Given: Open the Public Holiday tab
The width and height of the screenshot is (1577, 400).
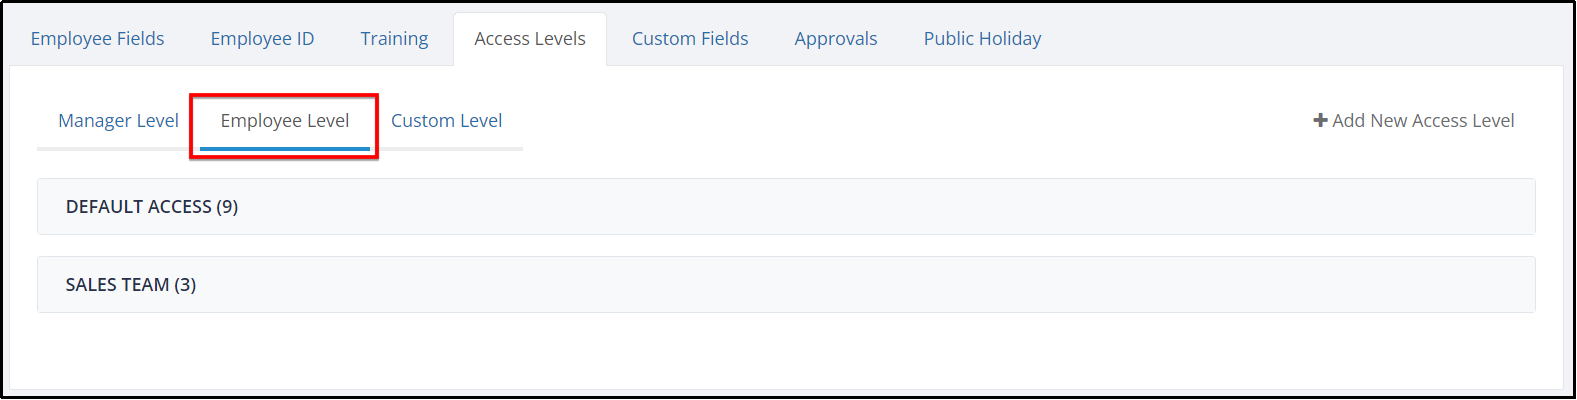Looking at the screenshot, I should click(982, 39).
